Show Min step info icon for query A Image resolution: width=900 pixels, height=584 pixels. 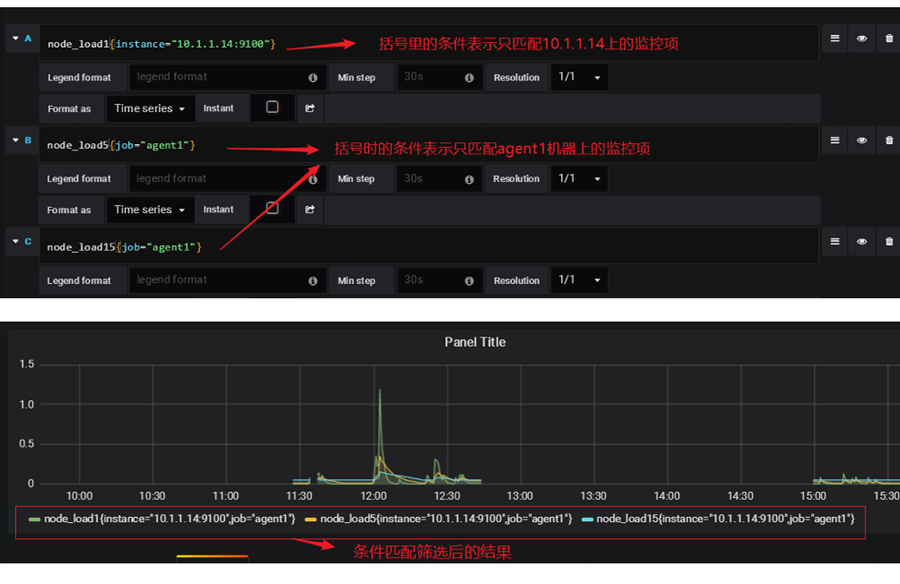tap(469, 78)
